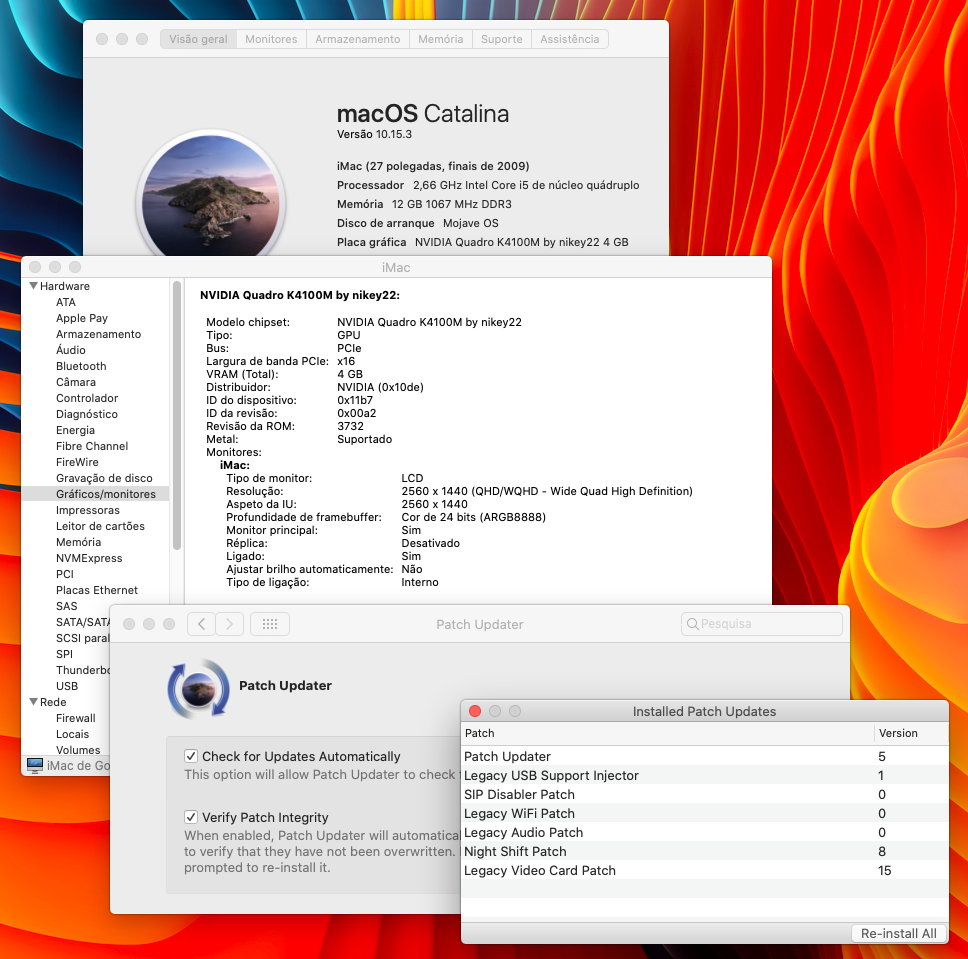Click the Patch Updater app icon

(200, 688)
